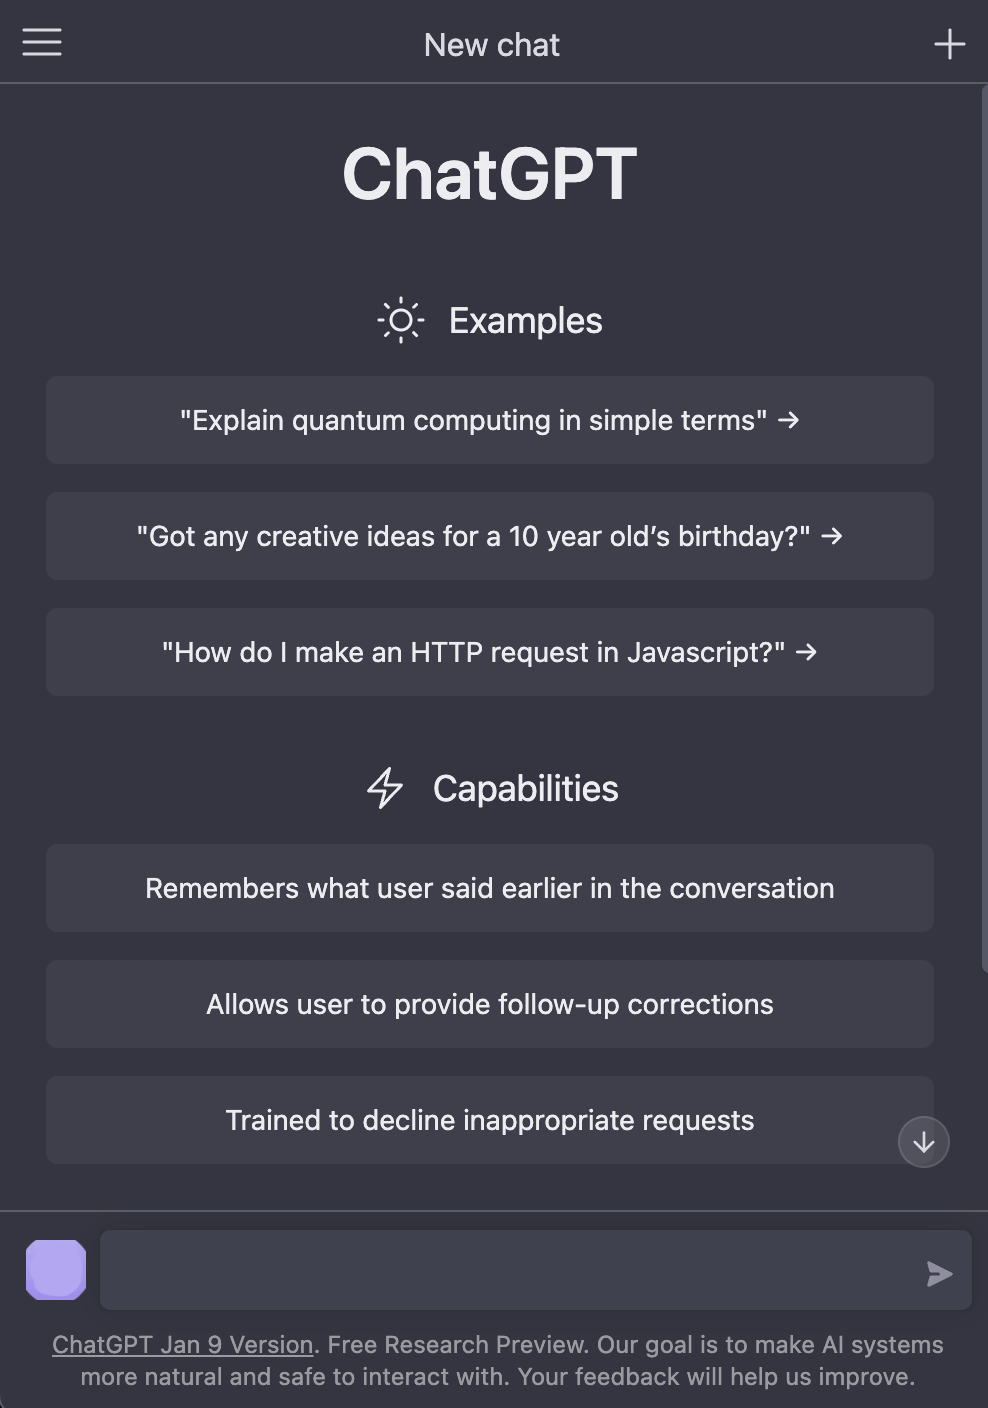Open the 'ChatGPT Jan 9 Version' link

[x=183, y=1344]
